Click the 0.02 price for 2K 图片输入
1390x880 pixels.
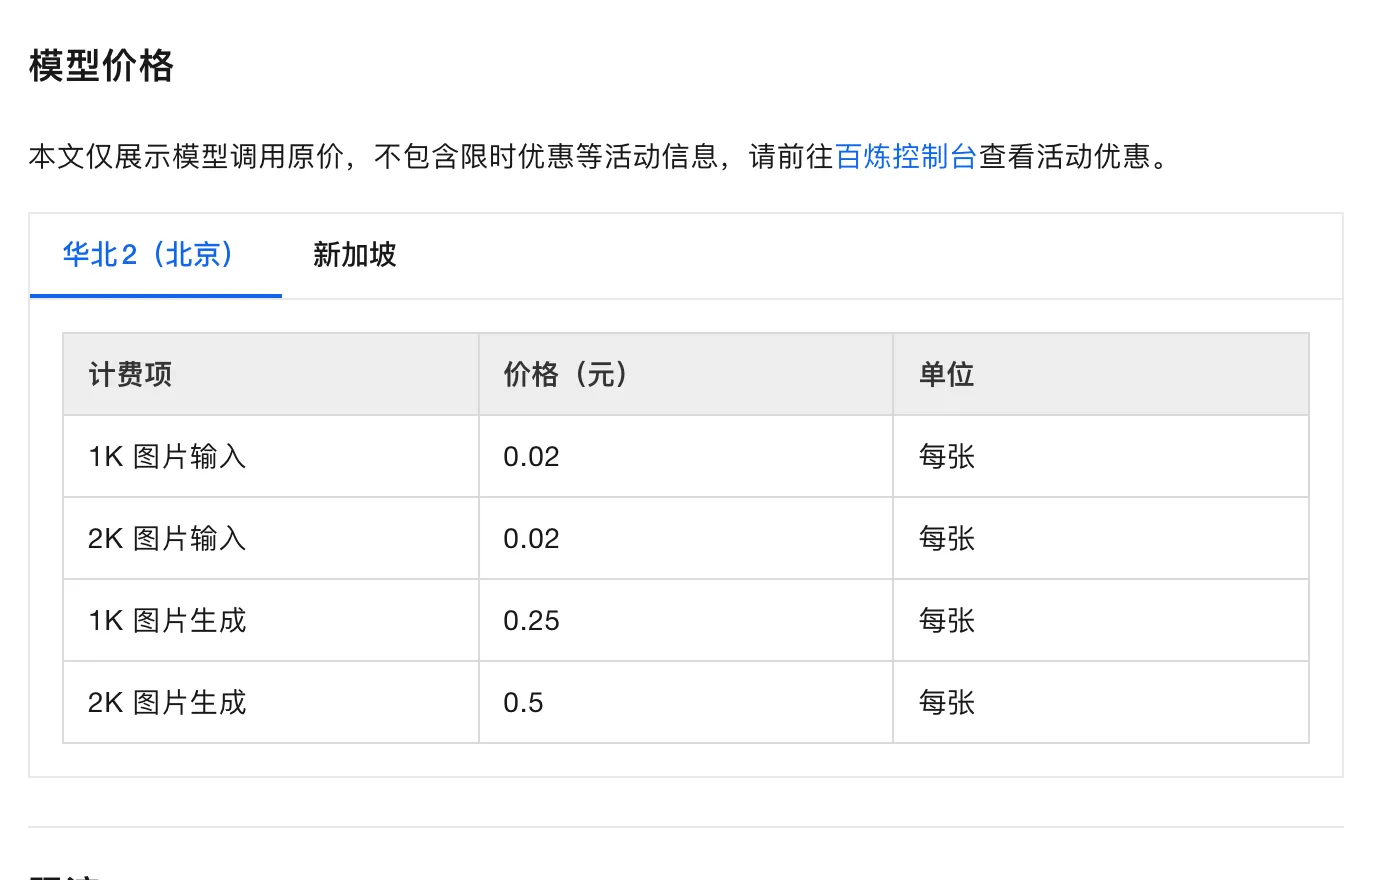tap(531, 539)
